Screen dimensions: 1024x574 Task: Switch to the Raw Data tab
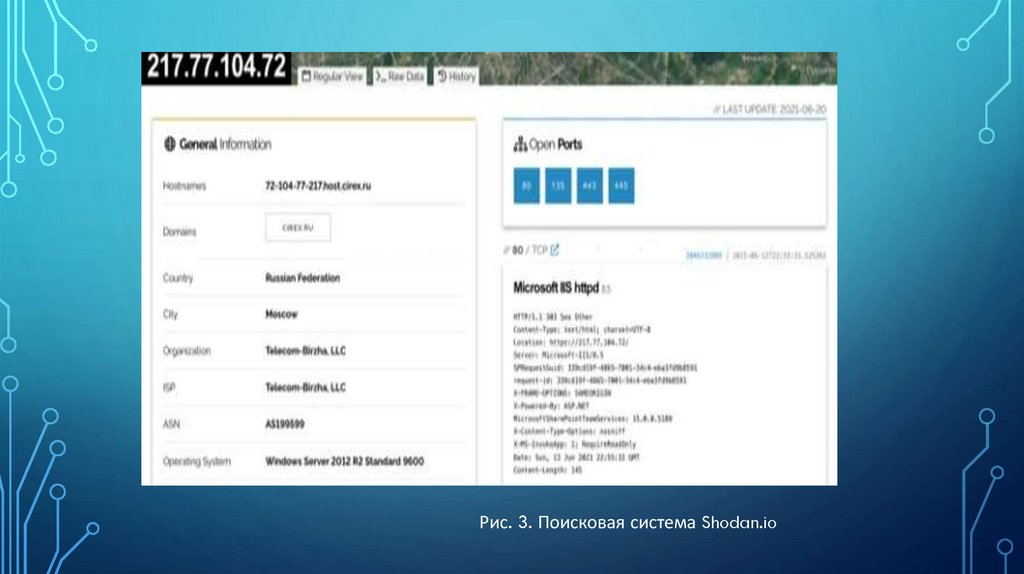click(400, 76)
